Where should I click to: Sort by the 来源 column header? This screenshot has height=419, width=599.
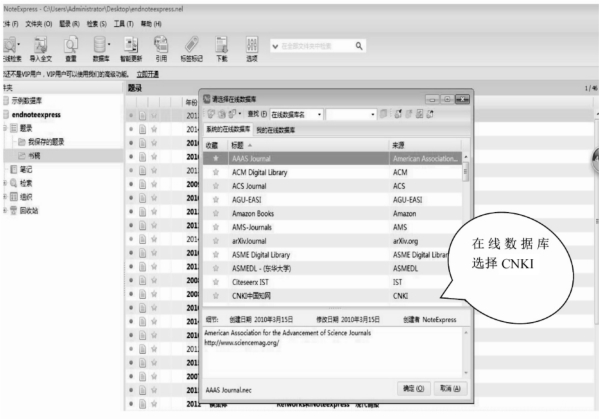[x=426, y=145]
